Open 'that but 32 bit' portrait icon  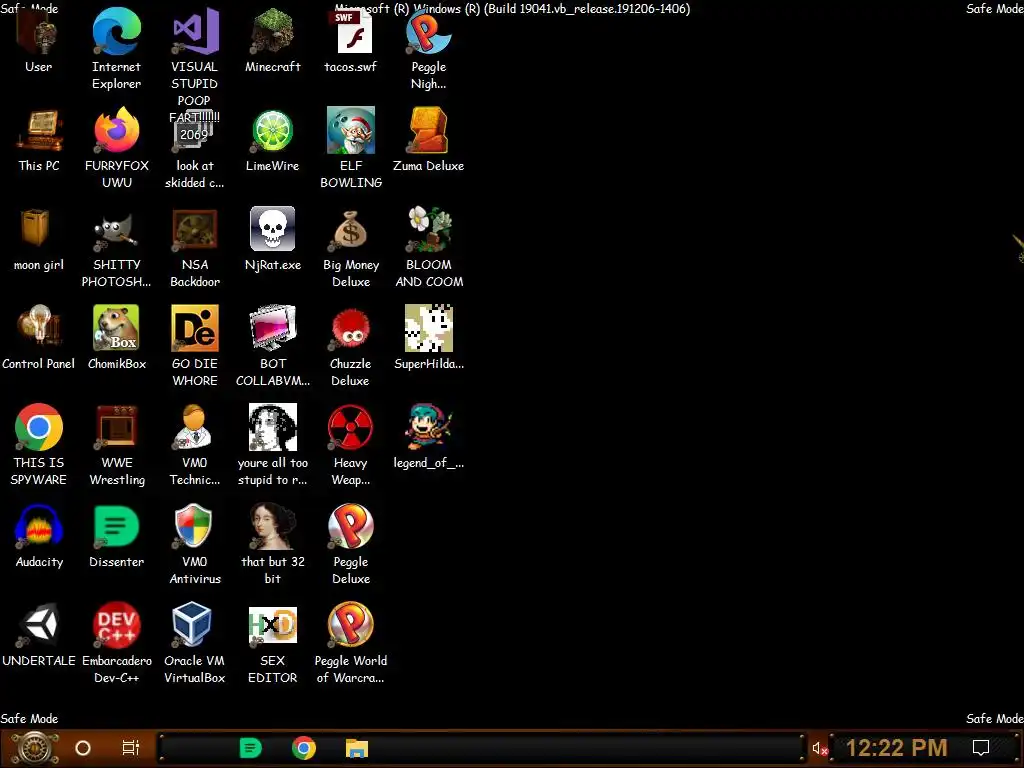click(x=272, y=526)
